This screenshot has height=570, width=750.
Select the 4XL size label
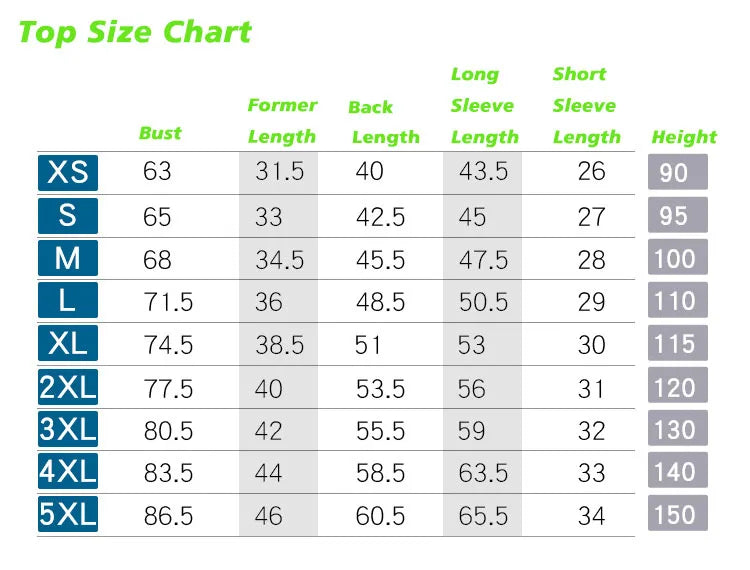point(68,471)
